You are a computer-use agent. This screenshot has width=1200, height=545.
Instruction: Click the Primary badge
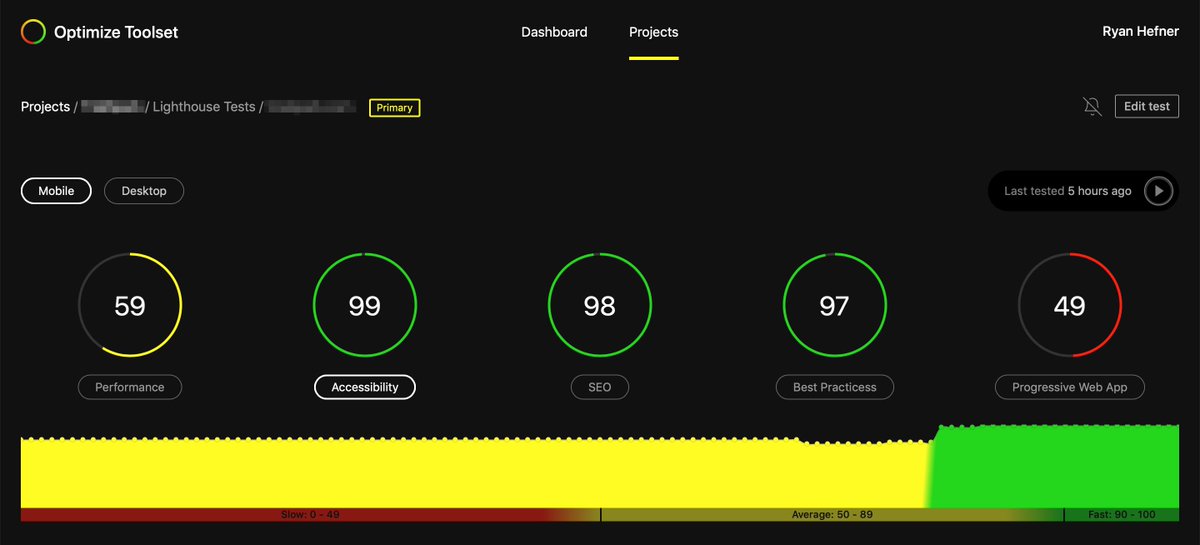(x=395, y=107)
